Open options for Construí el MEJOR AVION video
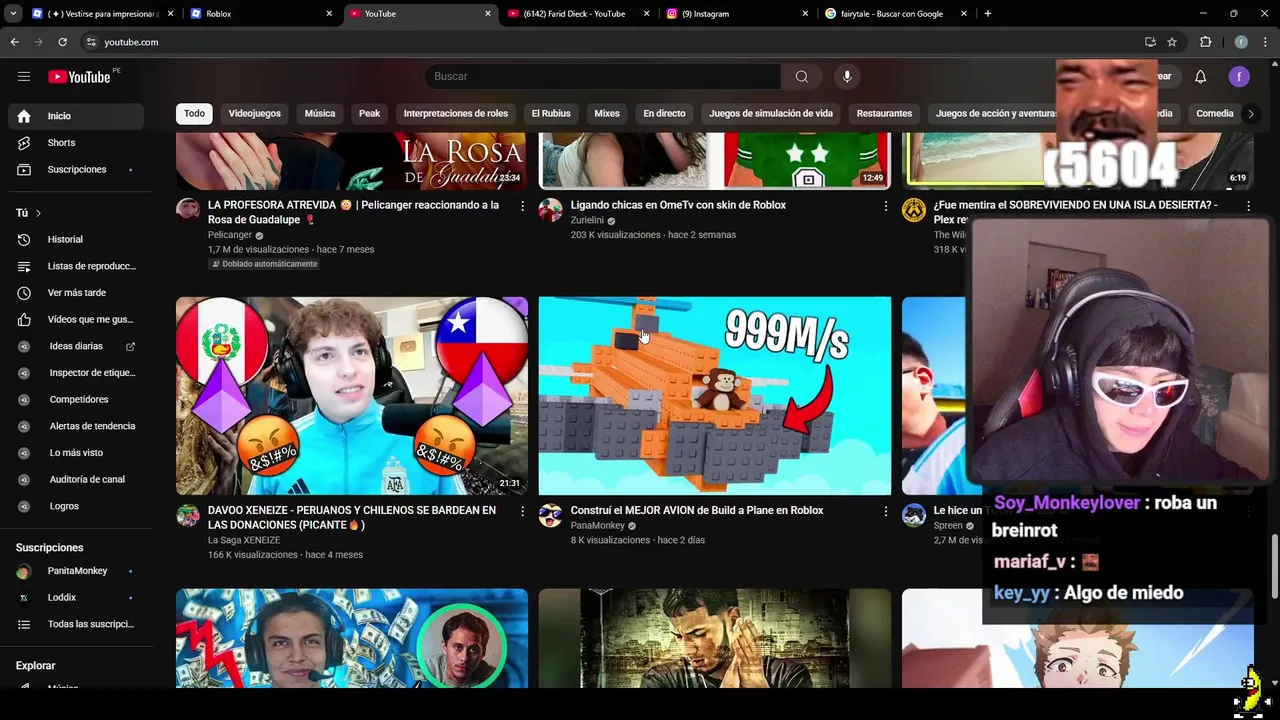 tap(885, 511)
